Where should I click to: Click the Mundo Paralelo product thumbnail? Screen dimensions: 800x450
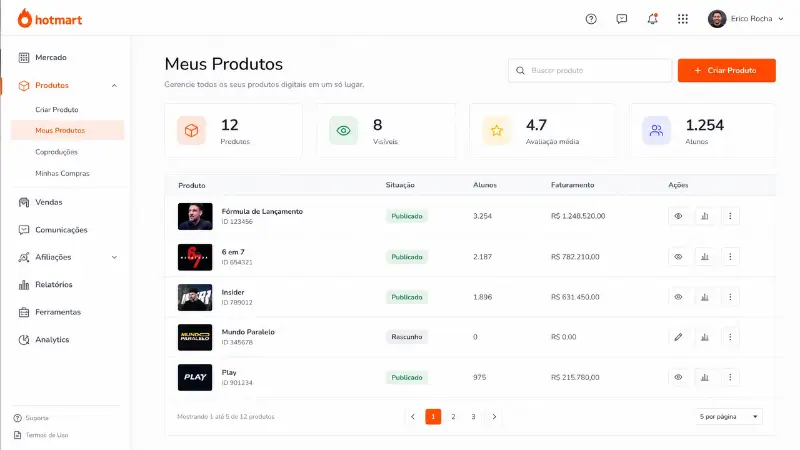click(195, 337)
